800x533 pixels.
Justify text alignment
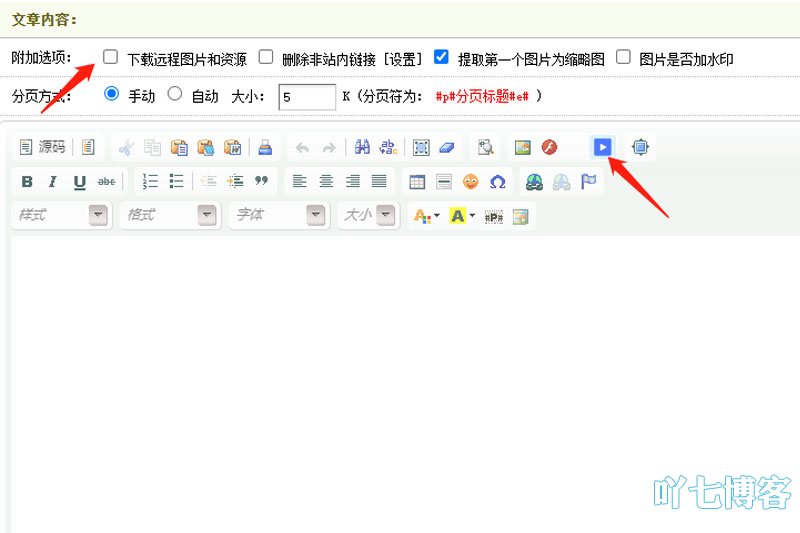pyautogui.click(x=379, y=181)
